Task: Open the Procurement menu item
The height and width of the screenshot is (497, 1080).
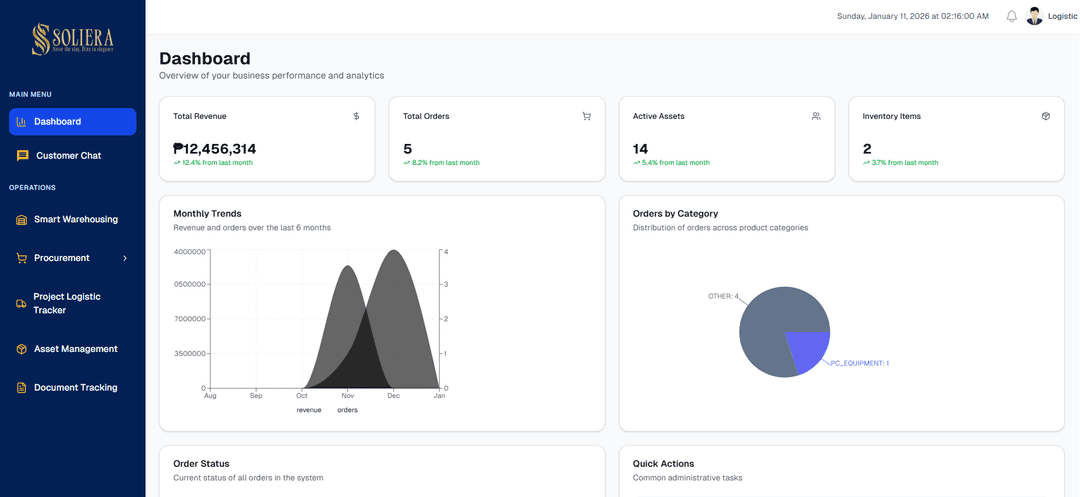Action: coord(61,258)
